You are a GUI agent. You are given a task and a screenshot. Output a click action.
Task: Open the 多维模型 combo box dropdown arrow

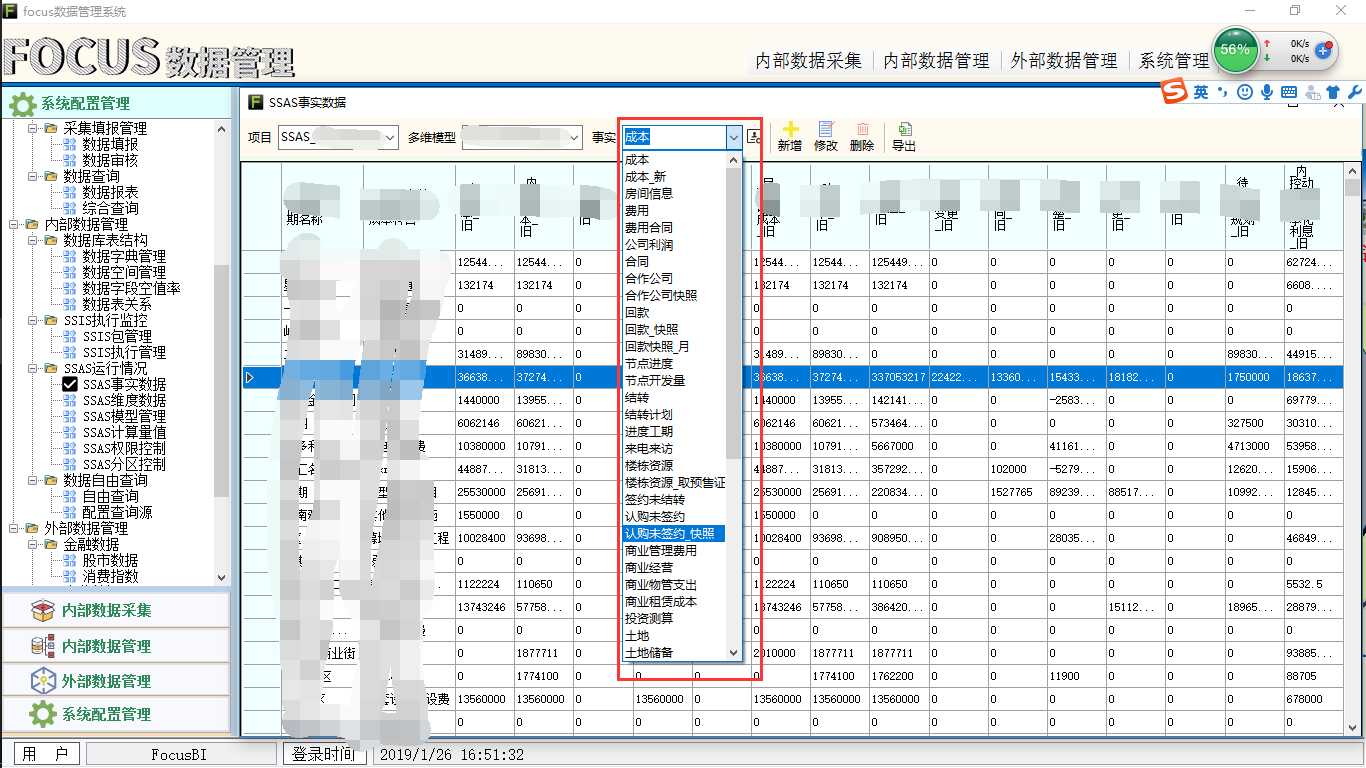pos(573,137)
